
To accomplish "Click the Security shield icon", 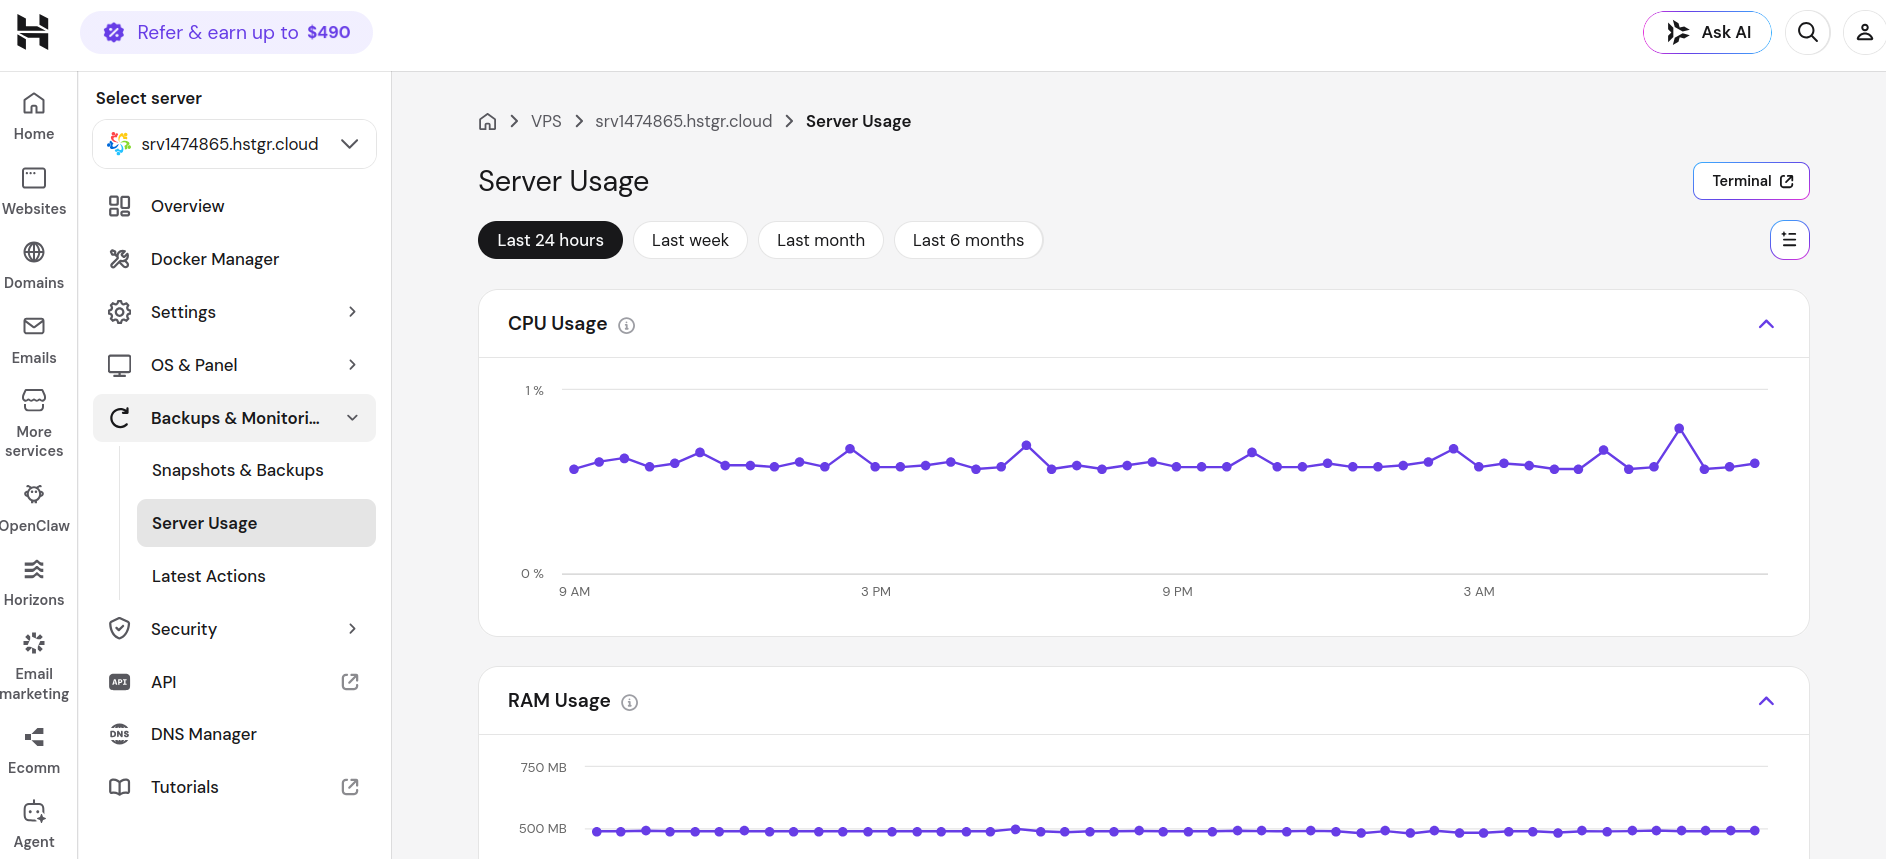I will coord(120,629).
